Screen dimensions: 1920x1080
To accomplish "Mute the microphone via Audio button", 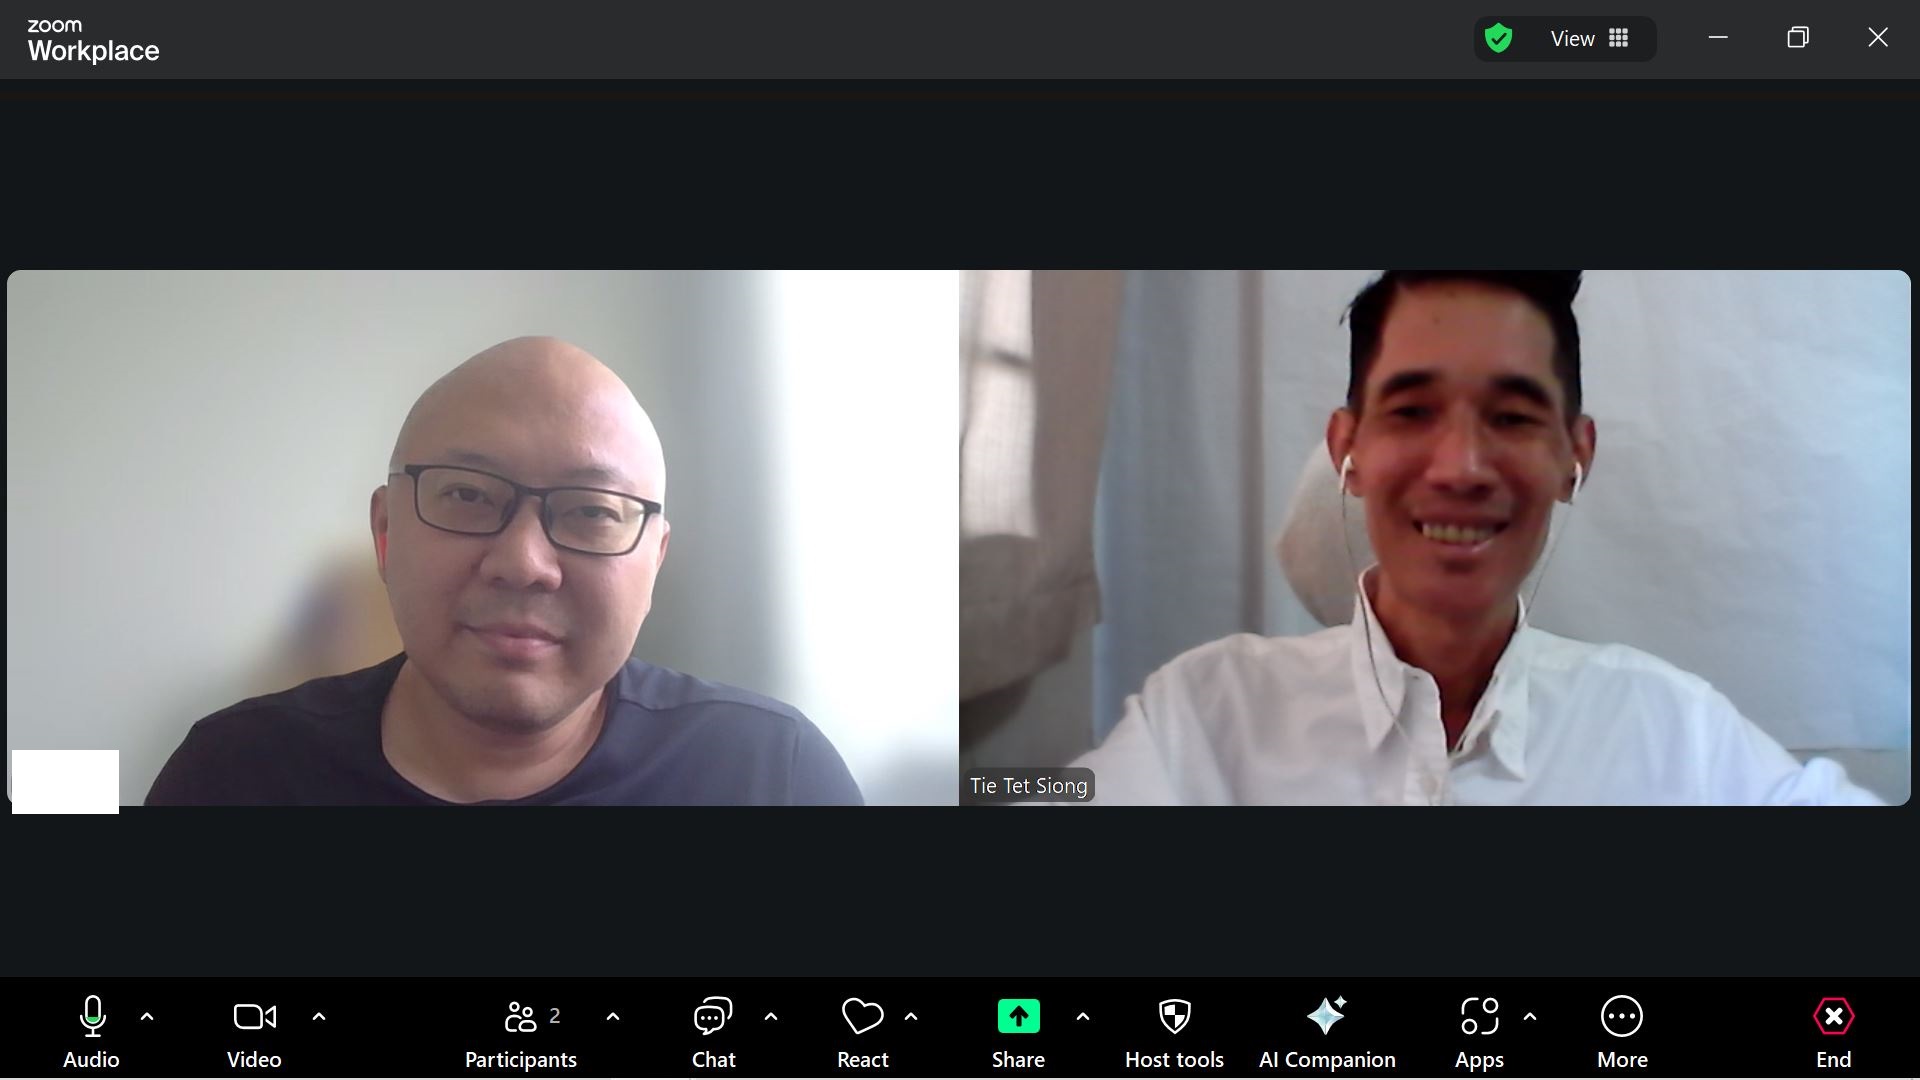I will click(91, 1030).
